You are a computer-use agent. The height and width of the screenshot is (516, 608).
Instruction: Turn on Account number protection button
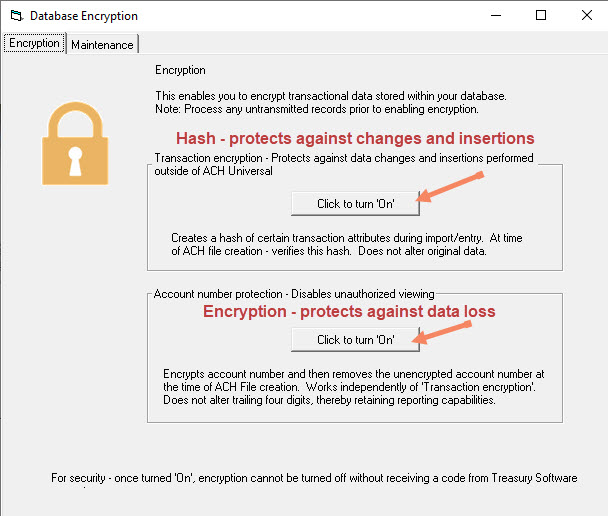tap(355, 340)
